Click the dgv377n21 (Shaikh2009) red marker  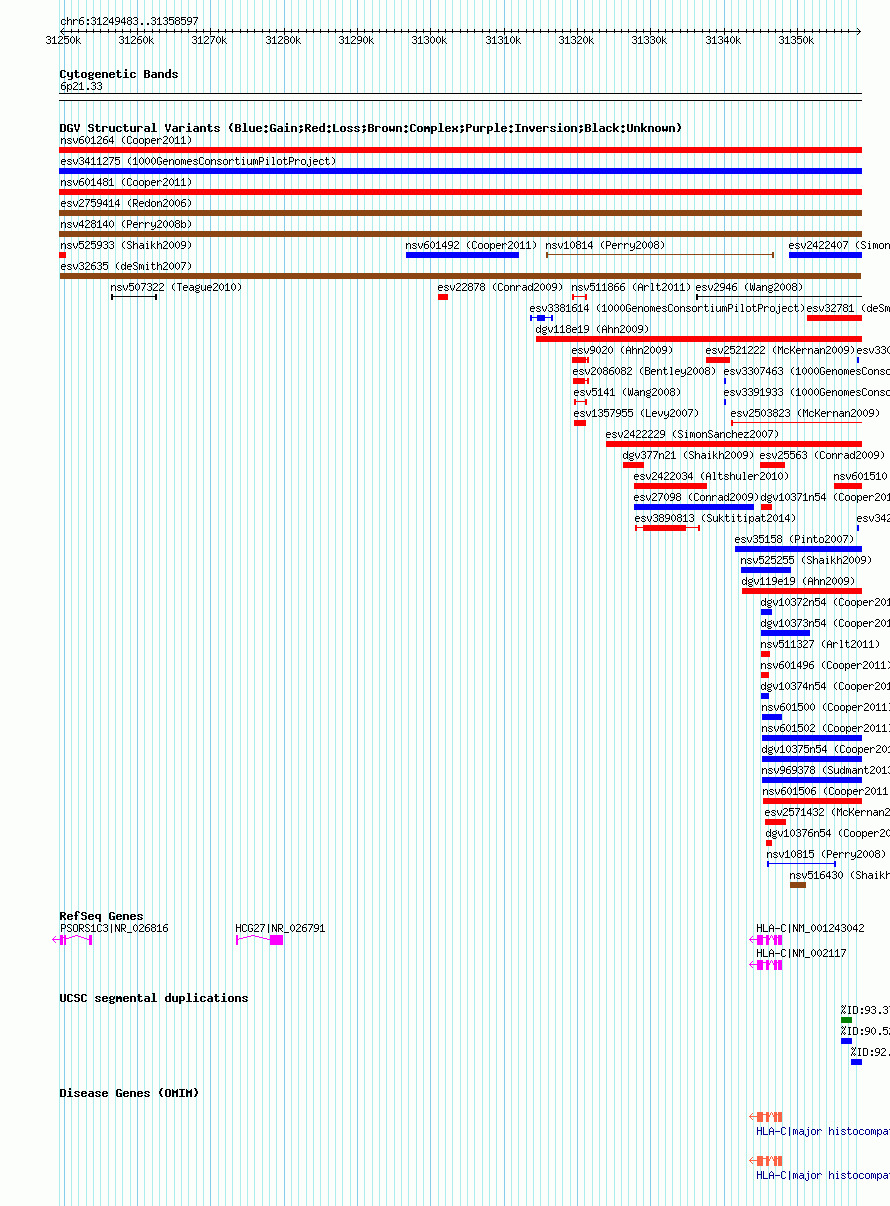(x=633, y=465)
